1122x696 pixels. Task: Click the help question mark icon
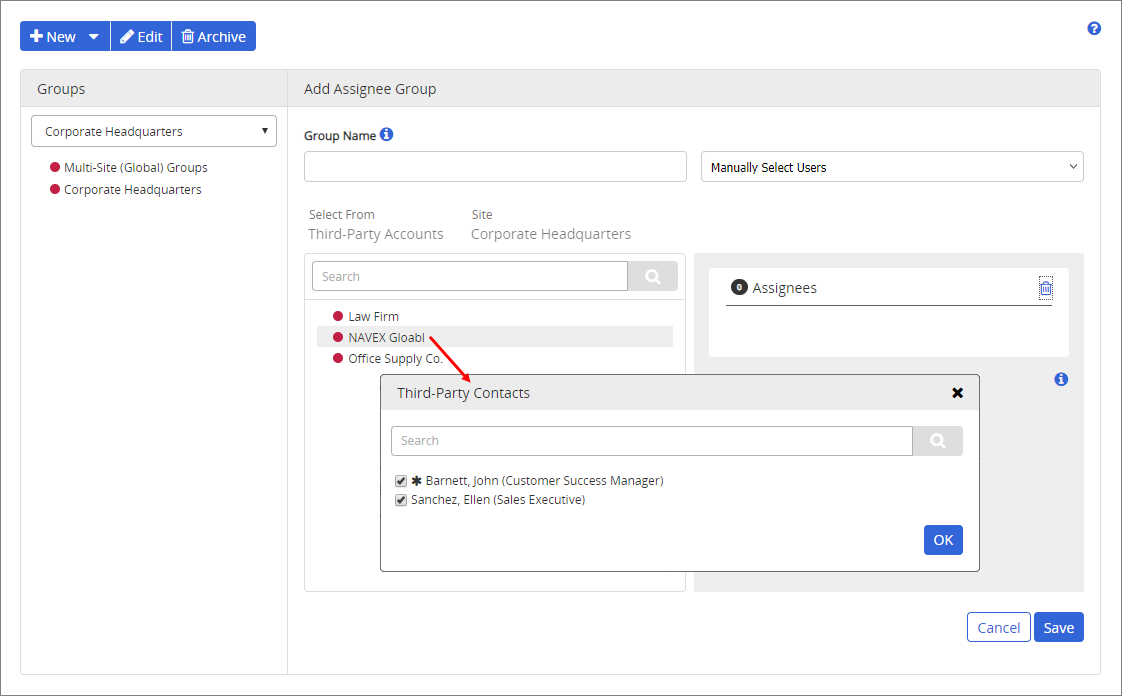[1094, 28]
